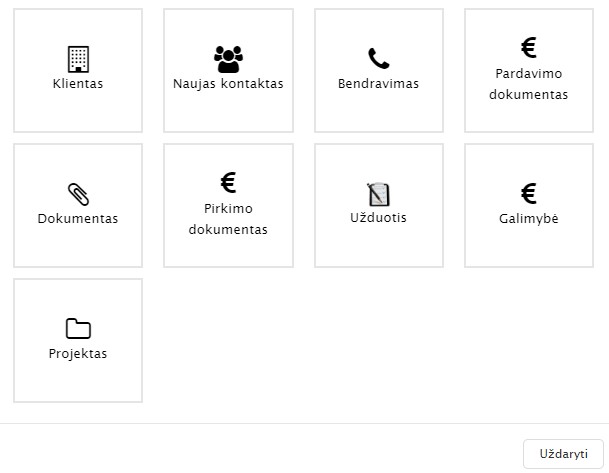This screenshot has height=473, width=609.
Task: Click the people group icon for Naujas kontaktas
Action: 228,59
